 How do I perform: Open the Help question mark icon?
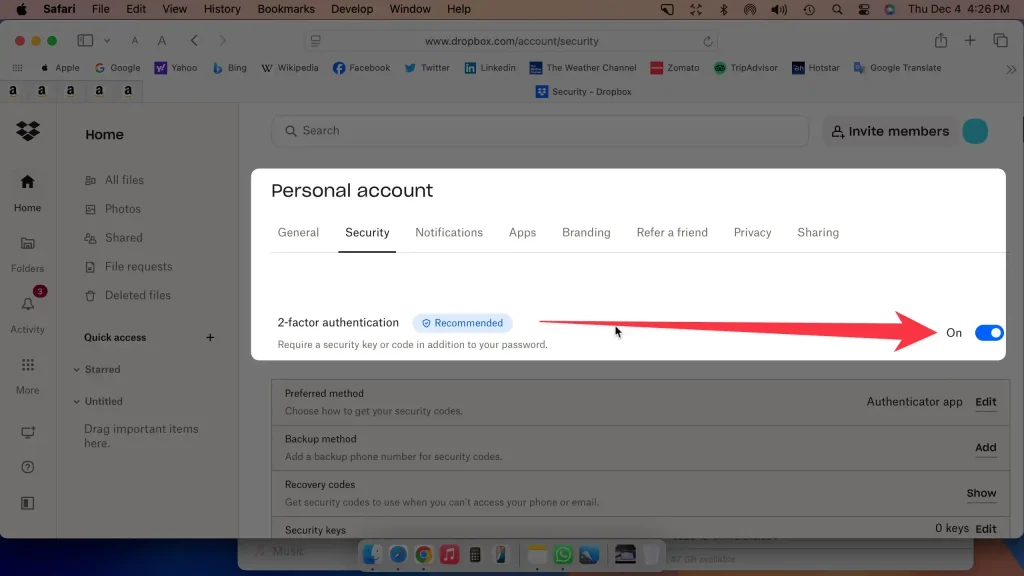(27, 466)
